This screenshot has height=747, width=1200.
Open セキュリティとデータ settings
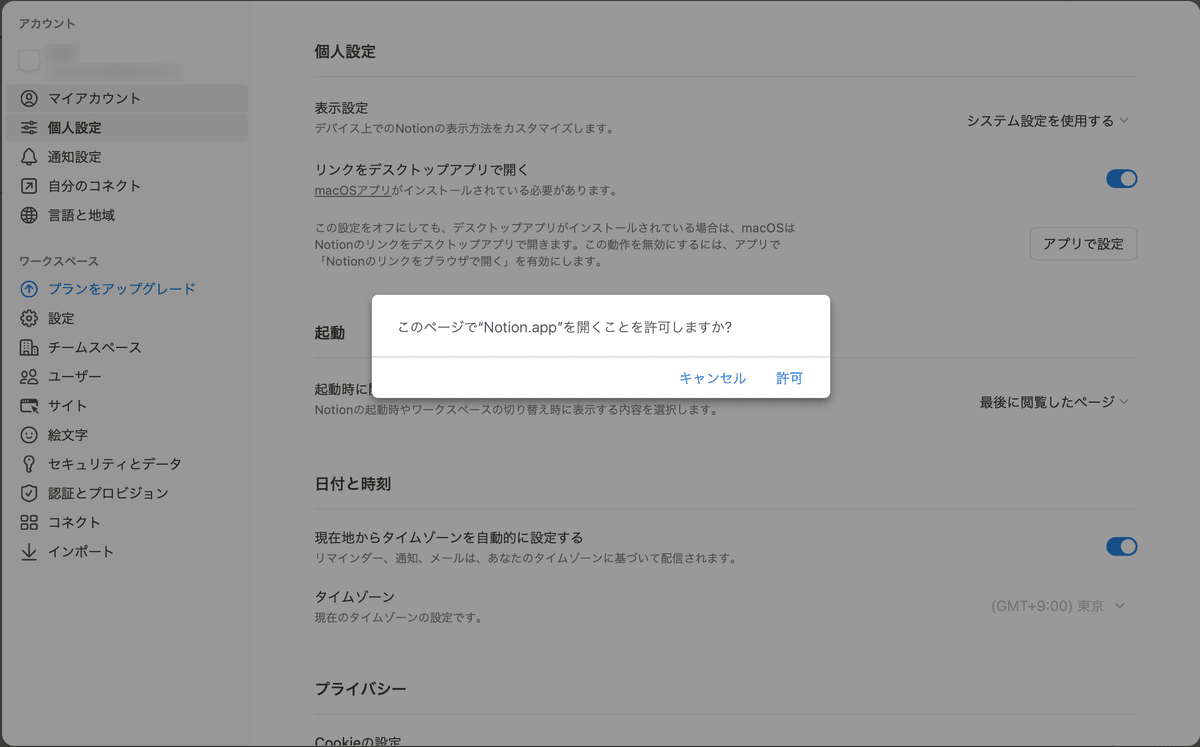pos(126,464)
